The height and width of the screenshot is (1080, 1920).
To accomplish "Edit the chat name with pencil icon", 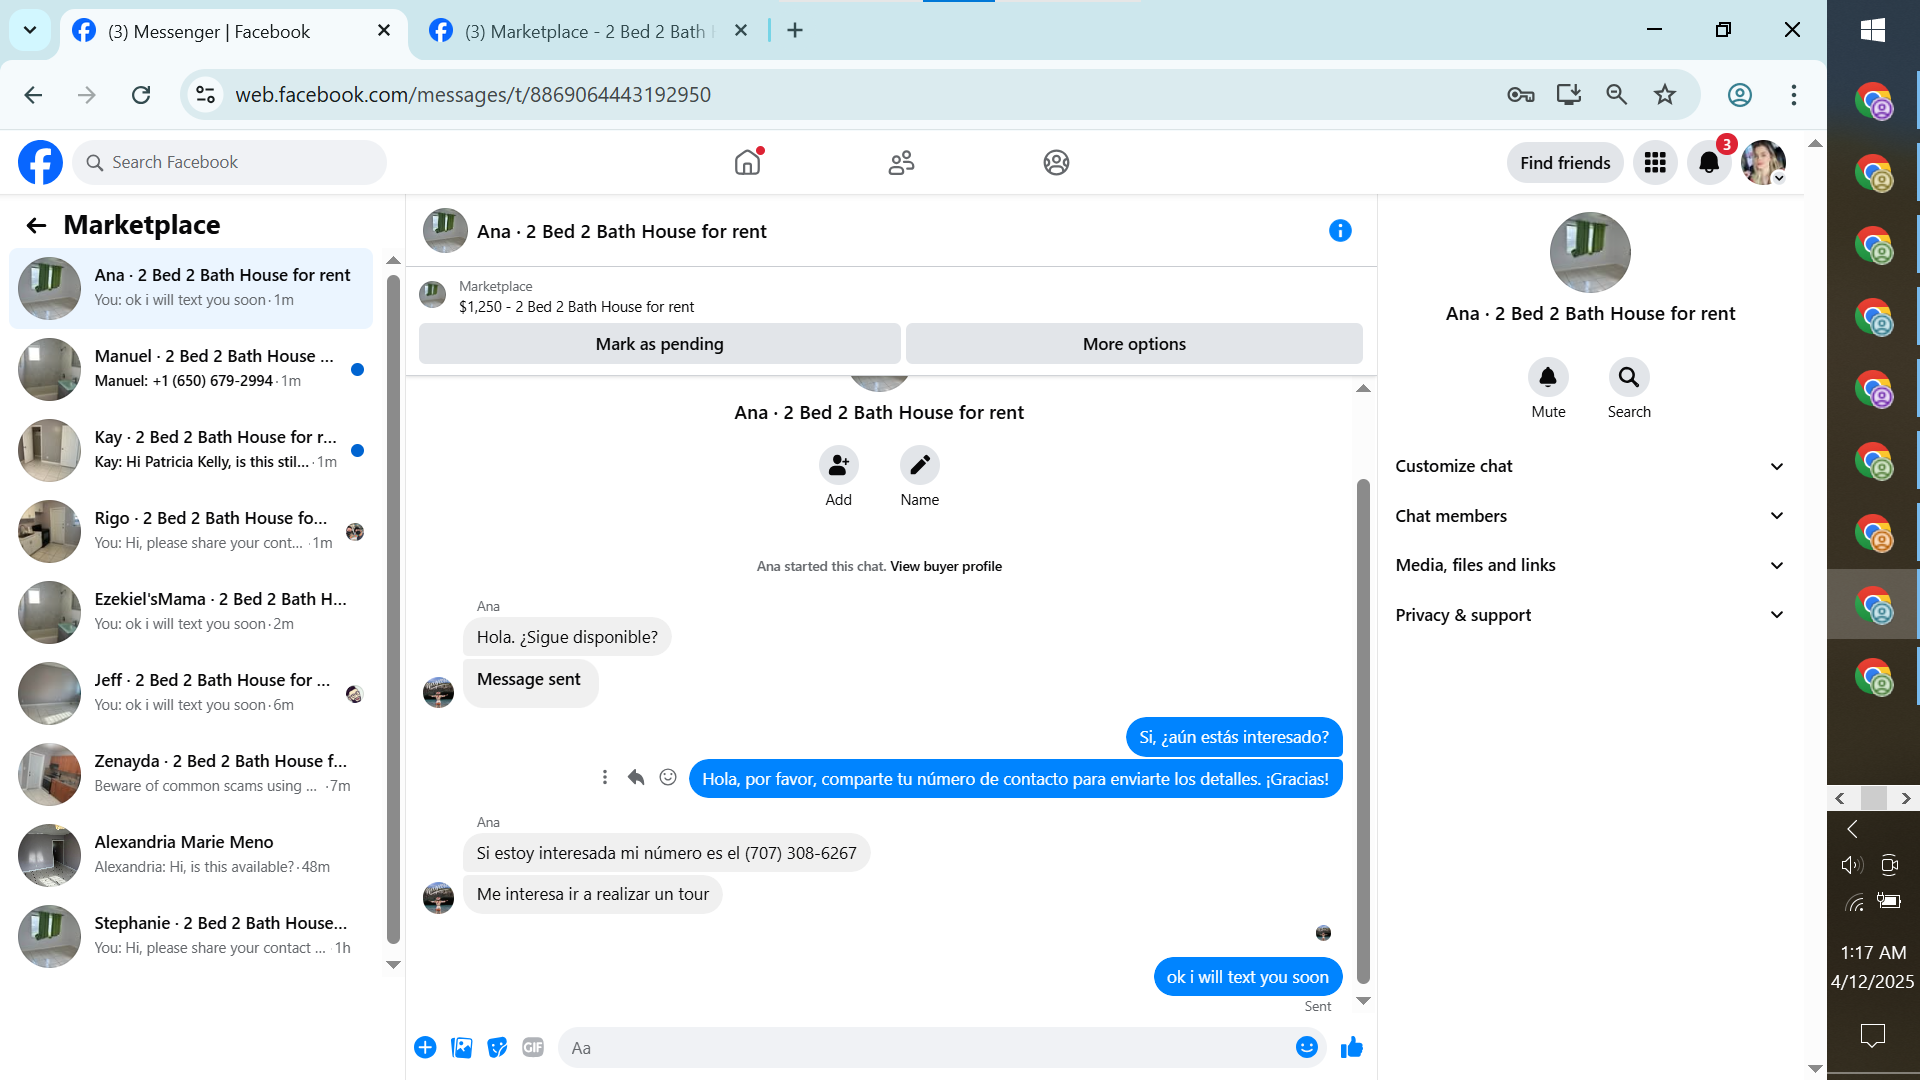I will pyautogui.click(x=919, y=465).
